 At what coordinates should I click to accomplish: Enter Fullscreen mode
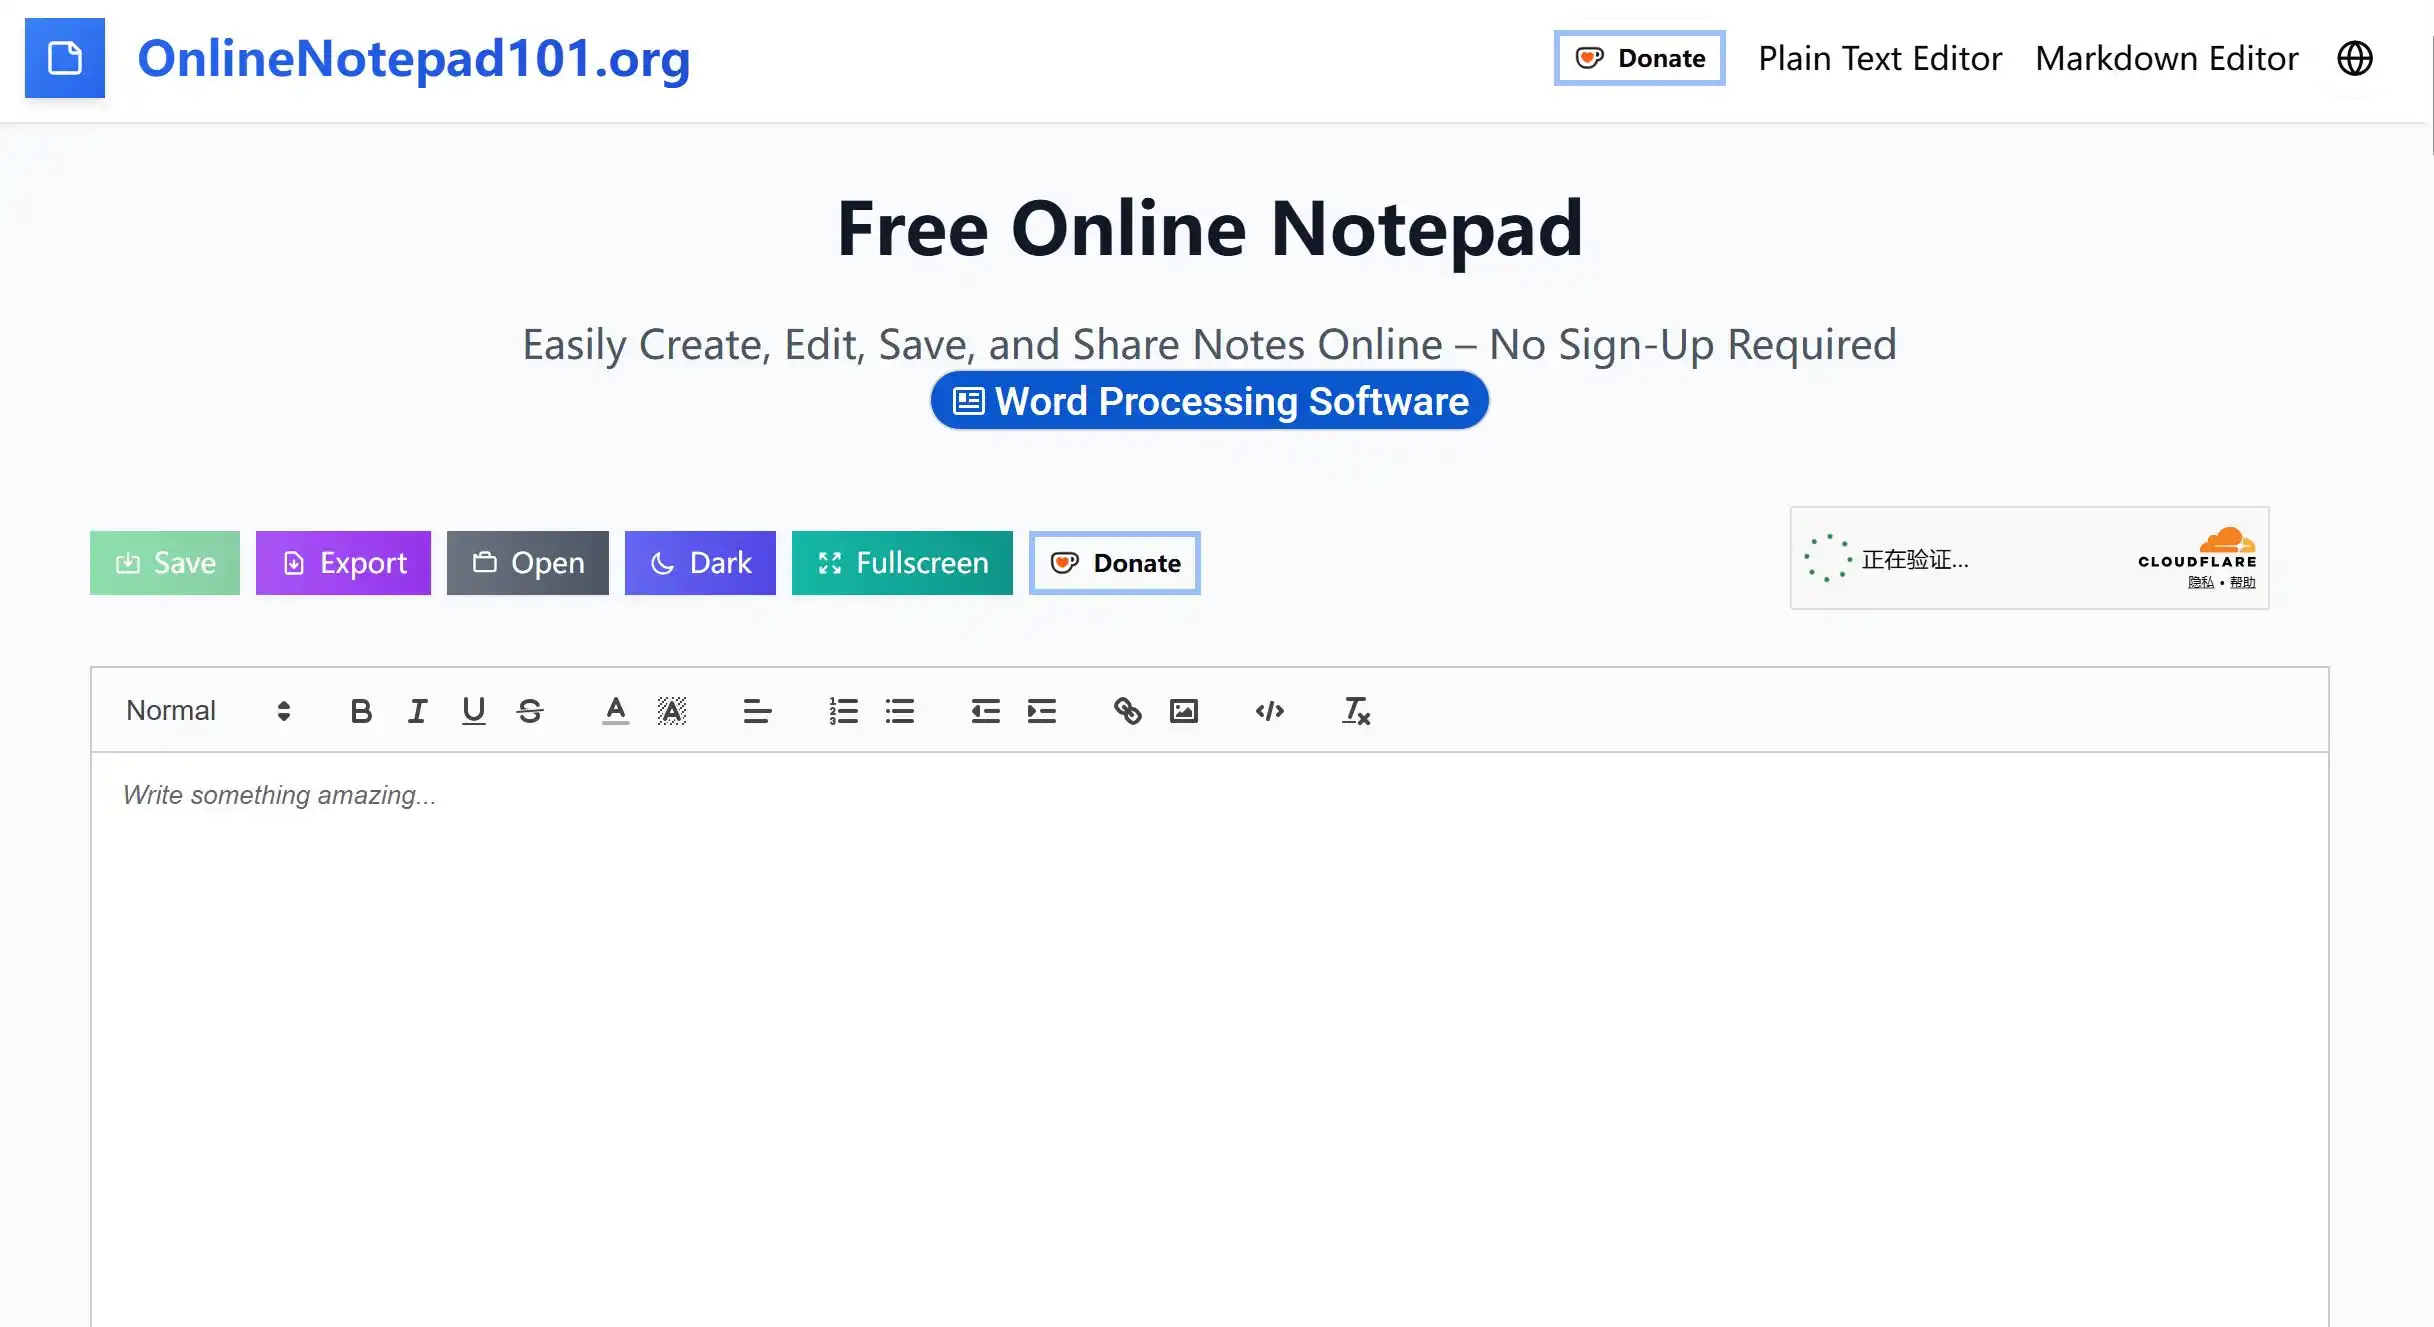pos(902,563)
